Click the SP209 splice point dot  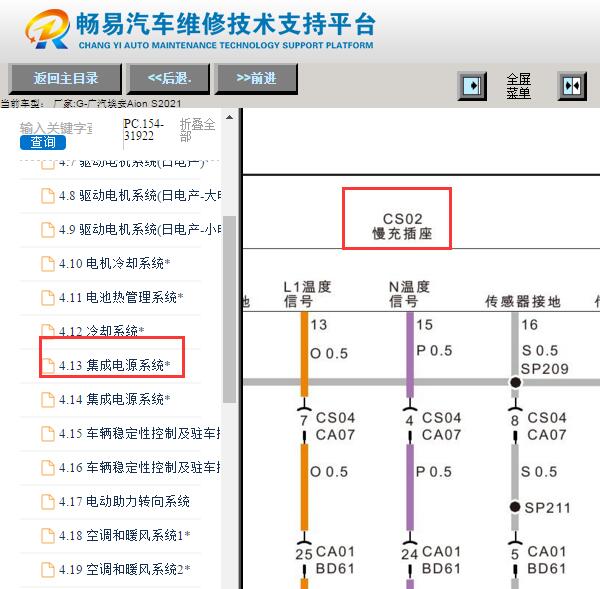click(515, 382)
